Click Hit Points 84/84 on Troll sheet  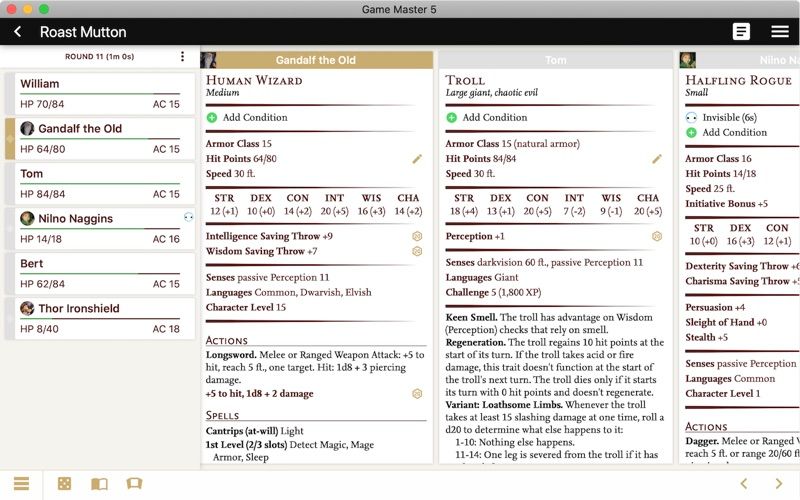(x=481, y=159)
